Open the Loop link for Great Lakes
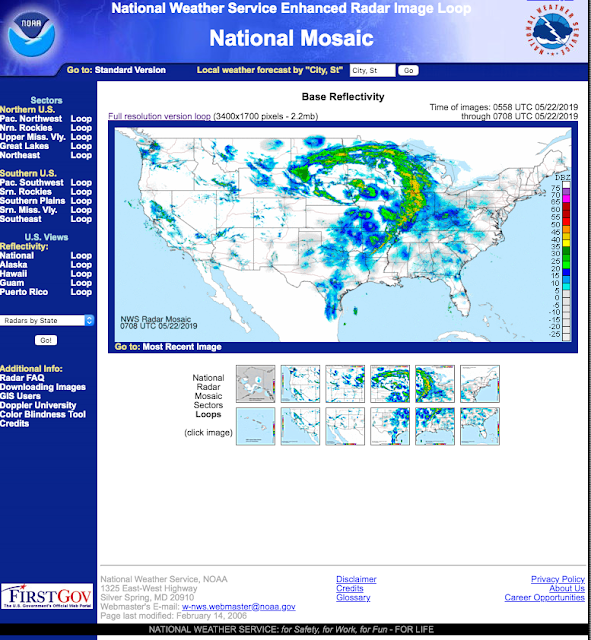This screenshot has width=591, height=640. 81,146
